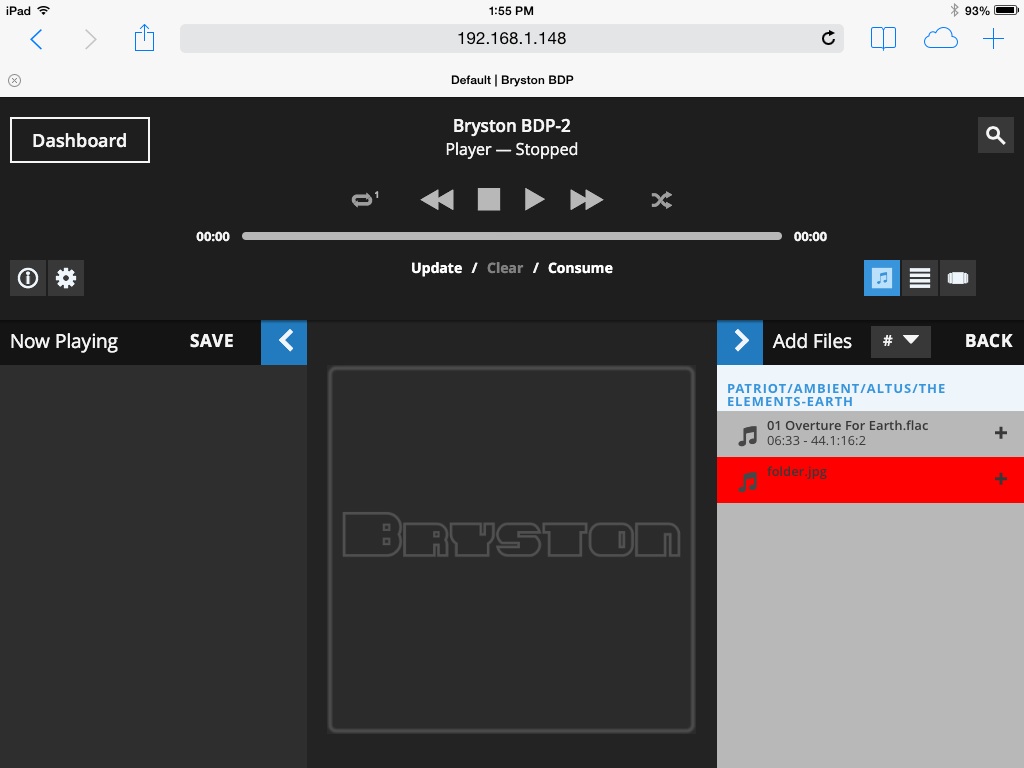The image size is (1024, 768).
Task: Tap the Safari forward arrow
Action: 90,39
